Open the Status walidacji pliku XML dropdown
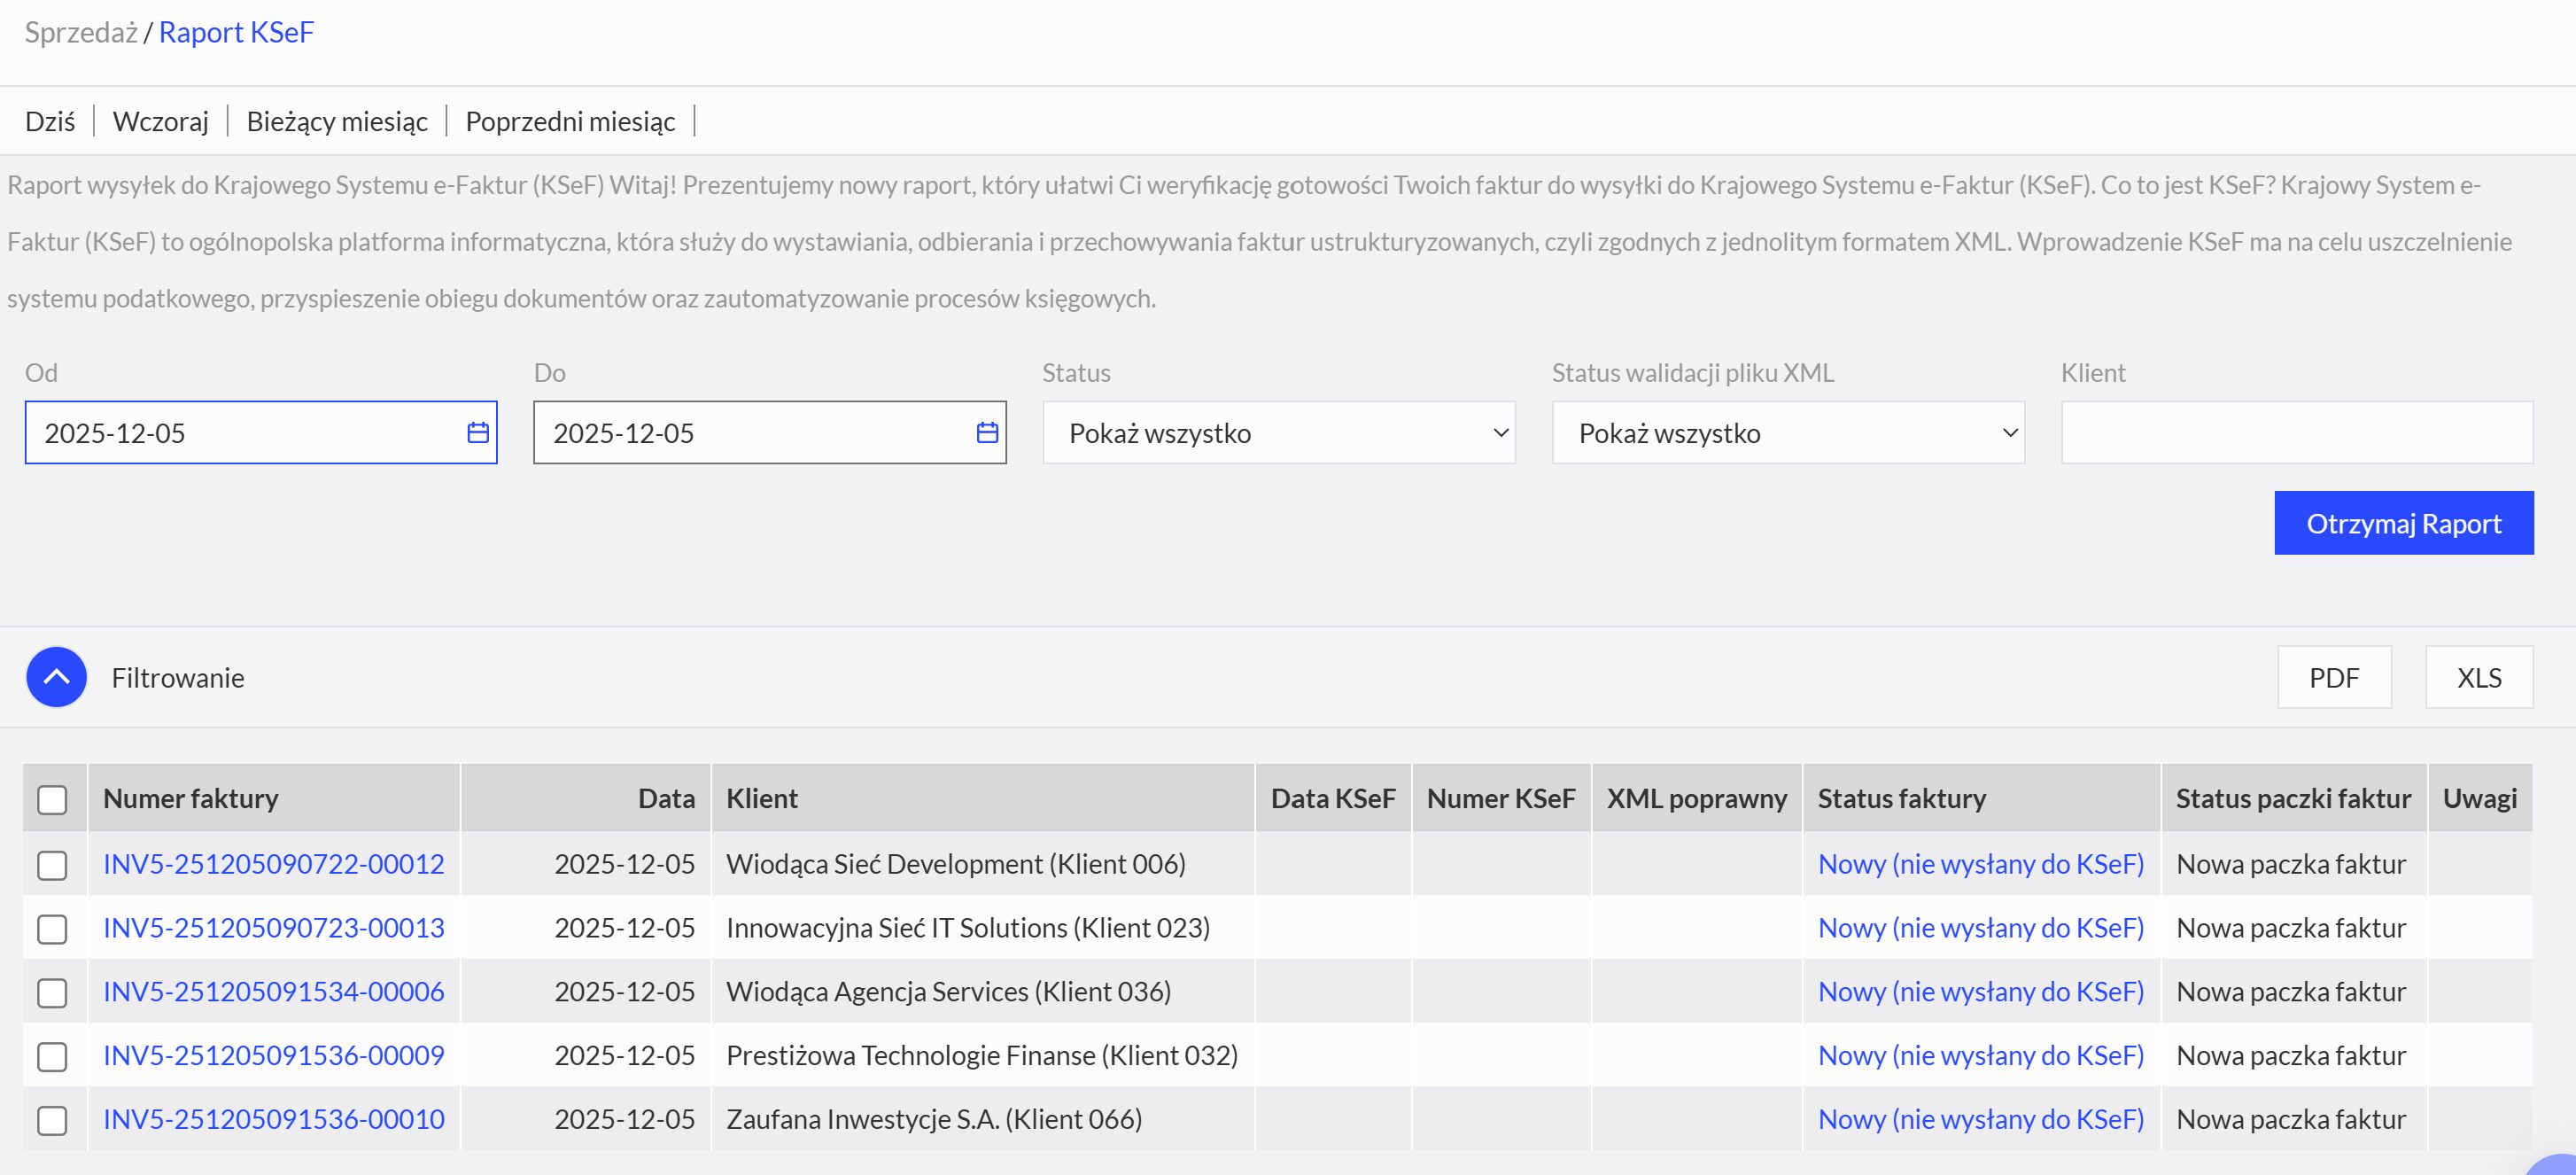The width and height of the screenshot is (2576, 1175). pos(1788,433)
